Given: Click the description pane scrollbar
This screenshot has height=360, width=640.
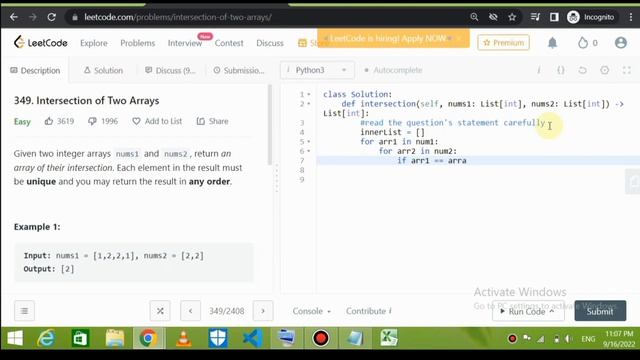Looking at the screenshot, I should pyautogui.click(x=269, y=124).
